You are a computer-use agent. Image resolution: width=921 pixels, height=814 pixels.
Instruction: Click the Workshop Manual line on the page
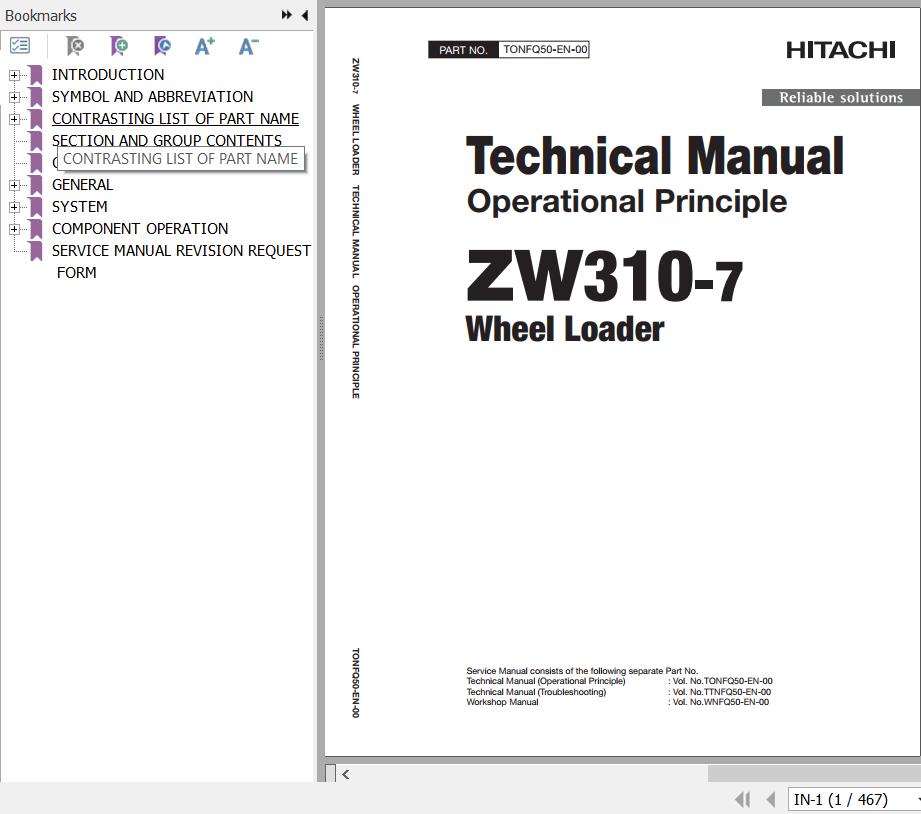pos(502,702)
